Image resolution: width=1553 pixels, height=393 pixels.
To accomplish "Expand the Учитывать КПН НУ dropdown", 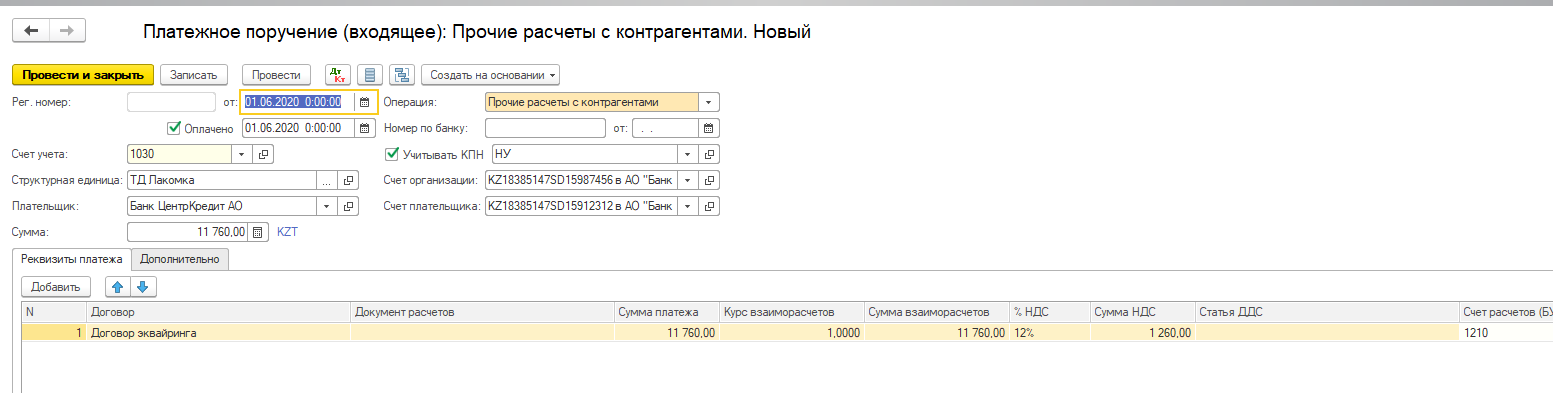I will pos(687,154).
